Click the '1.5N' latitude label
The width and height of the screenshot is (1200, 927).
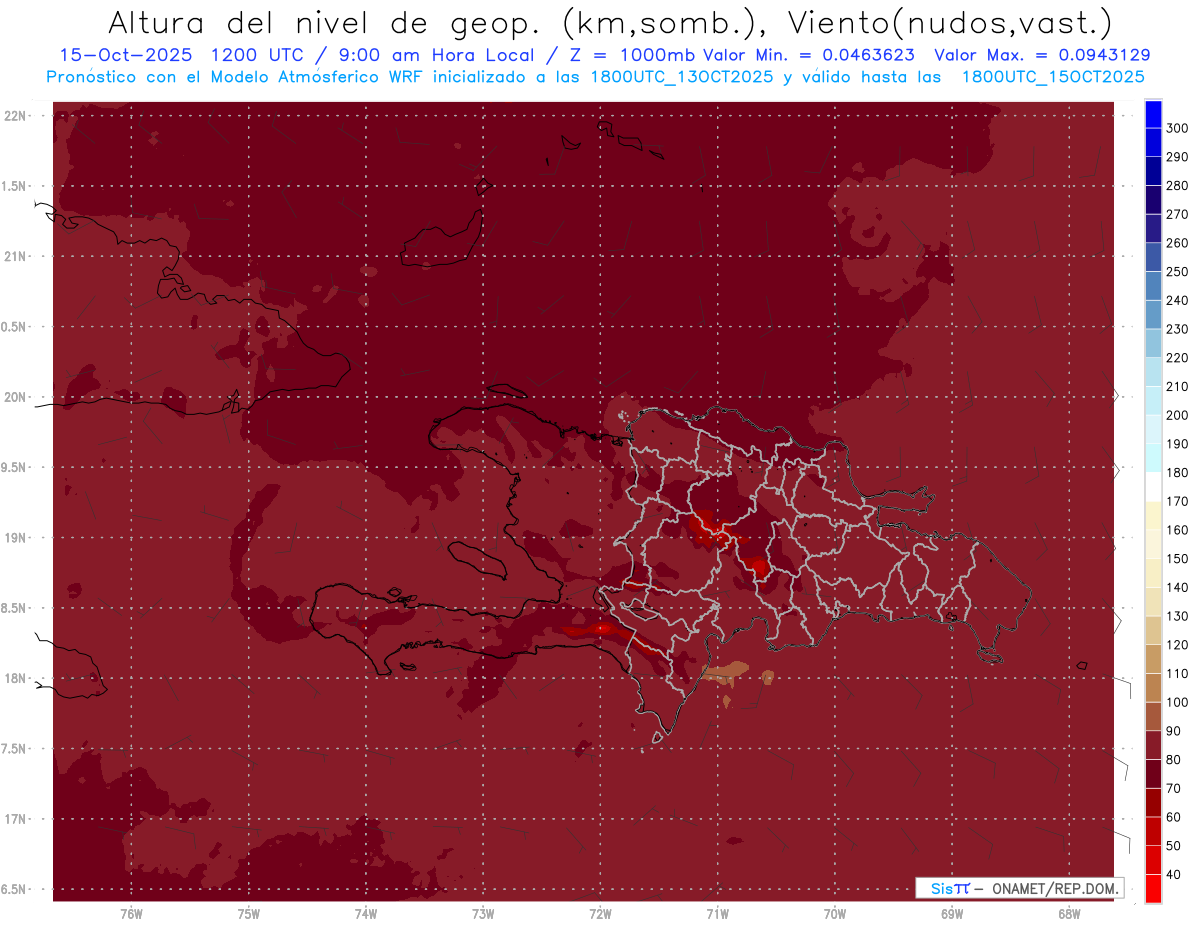click(x=16, y=186)
